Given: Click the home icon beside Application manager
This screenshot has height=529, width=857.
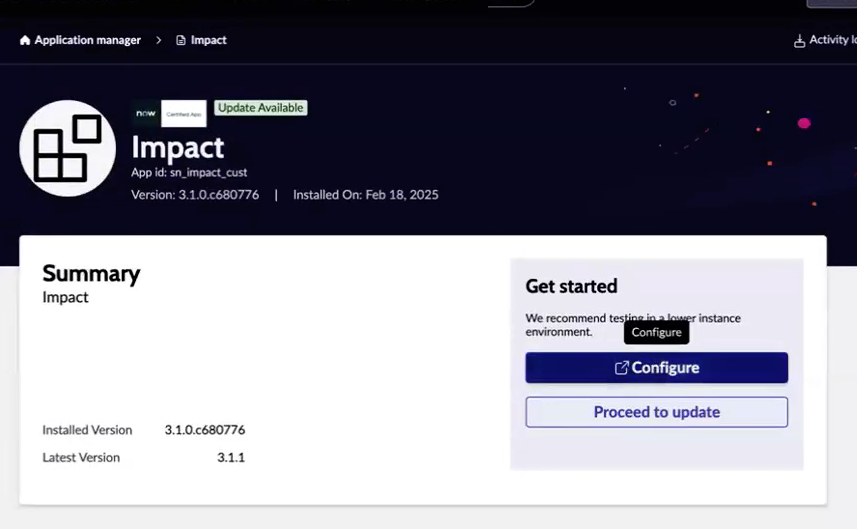Looking at the screenshot, I should 25,40.
